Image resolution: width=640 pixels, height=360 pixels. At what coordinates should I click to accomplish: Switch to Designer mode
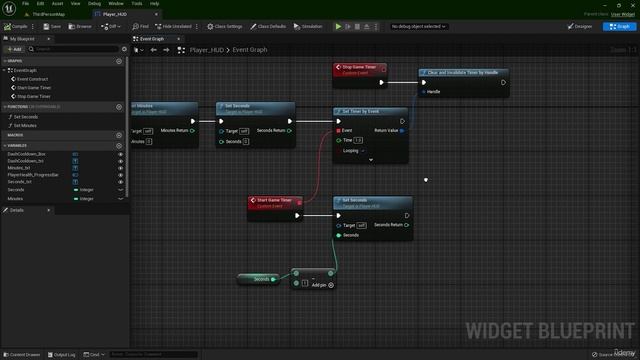pos(580,27)
